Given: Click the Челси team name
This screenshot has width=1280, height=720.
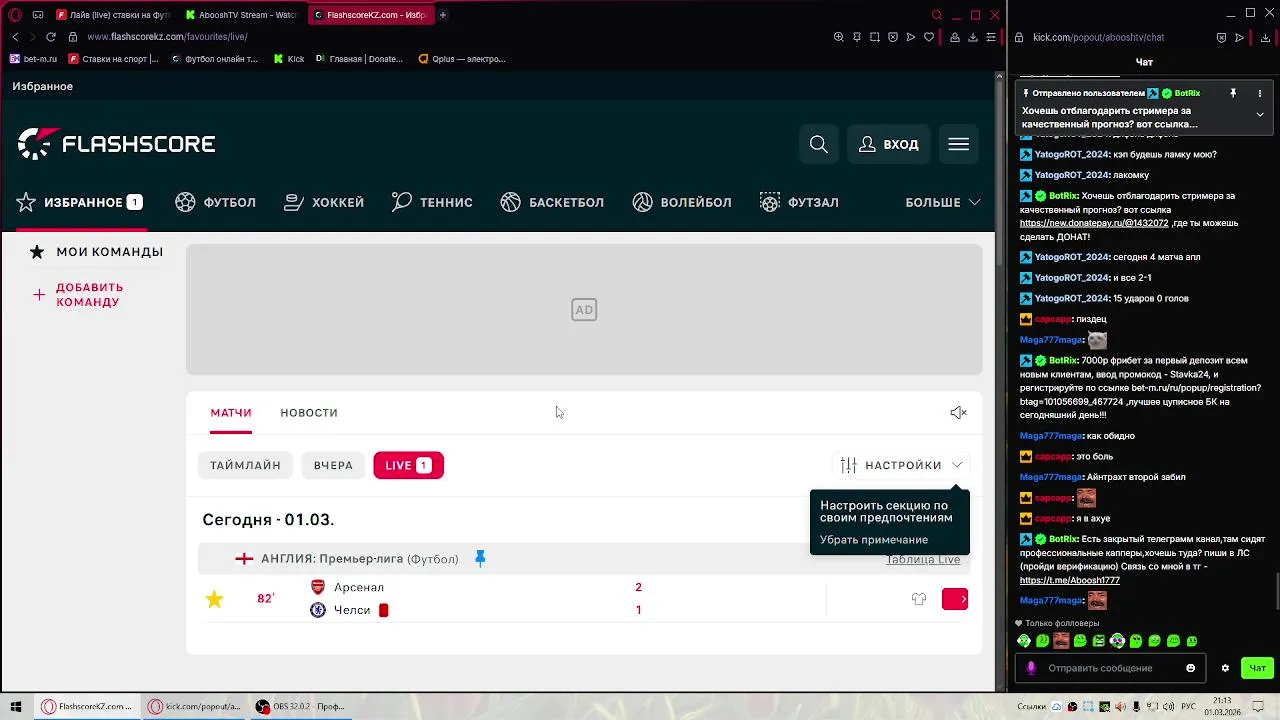Looking at the screenshot, I should pos(352,610).
